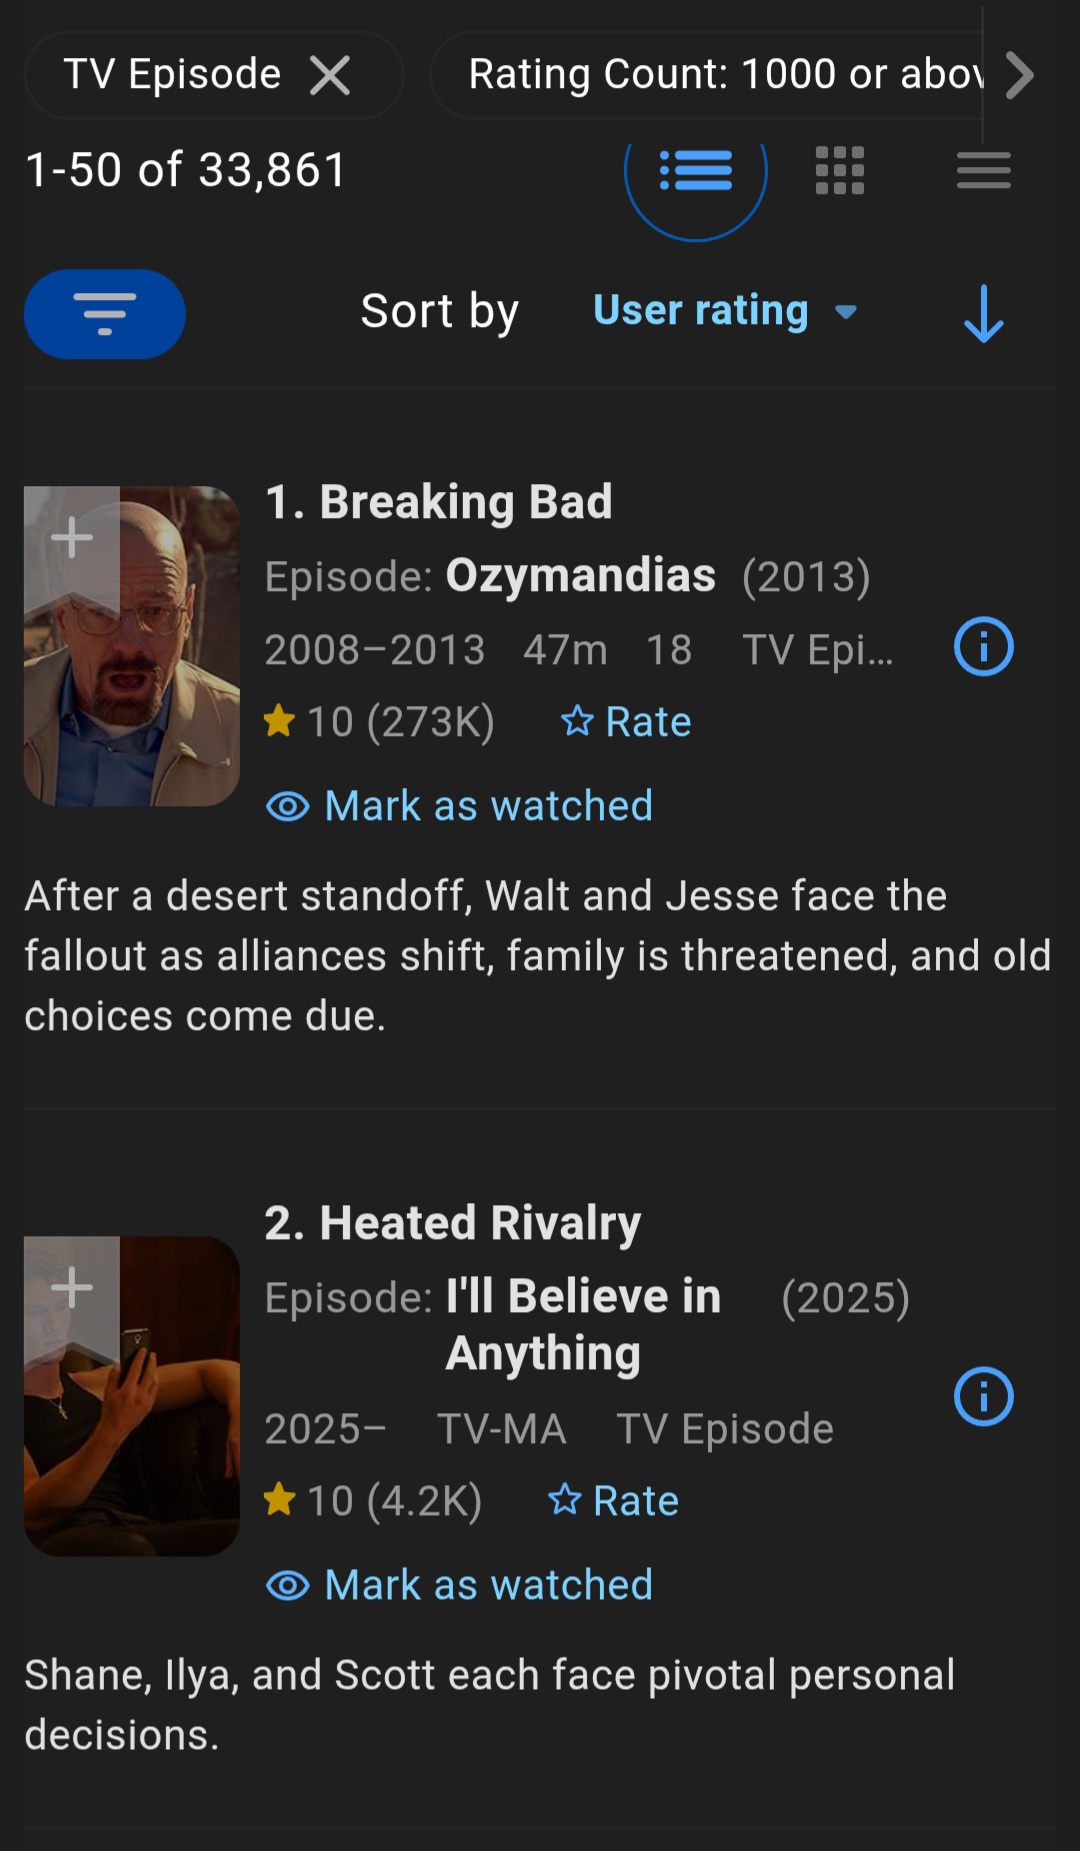1080x1851 pixels.
Task: Rate the Ozymandias episode
Action: pyautogui.click(x=626, y=722)
